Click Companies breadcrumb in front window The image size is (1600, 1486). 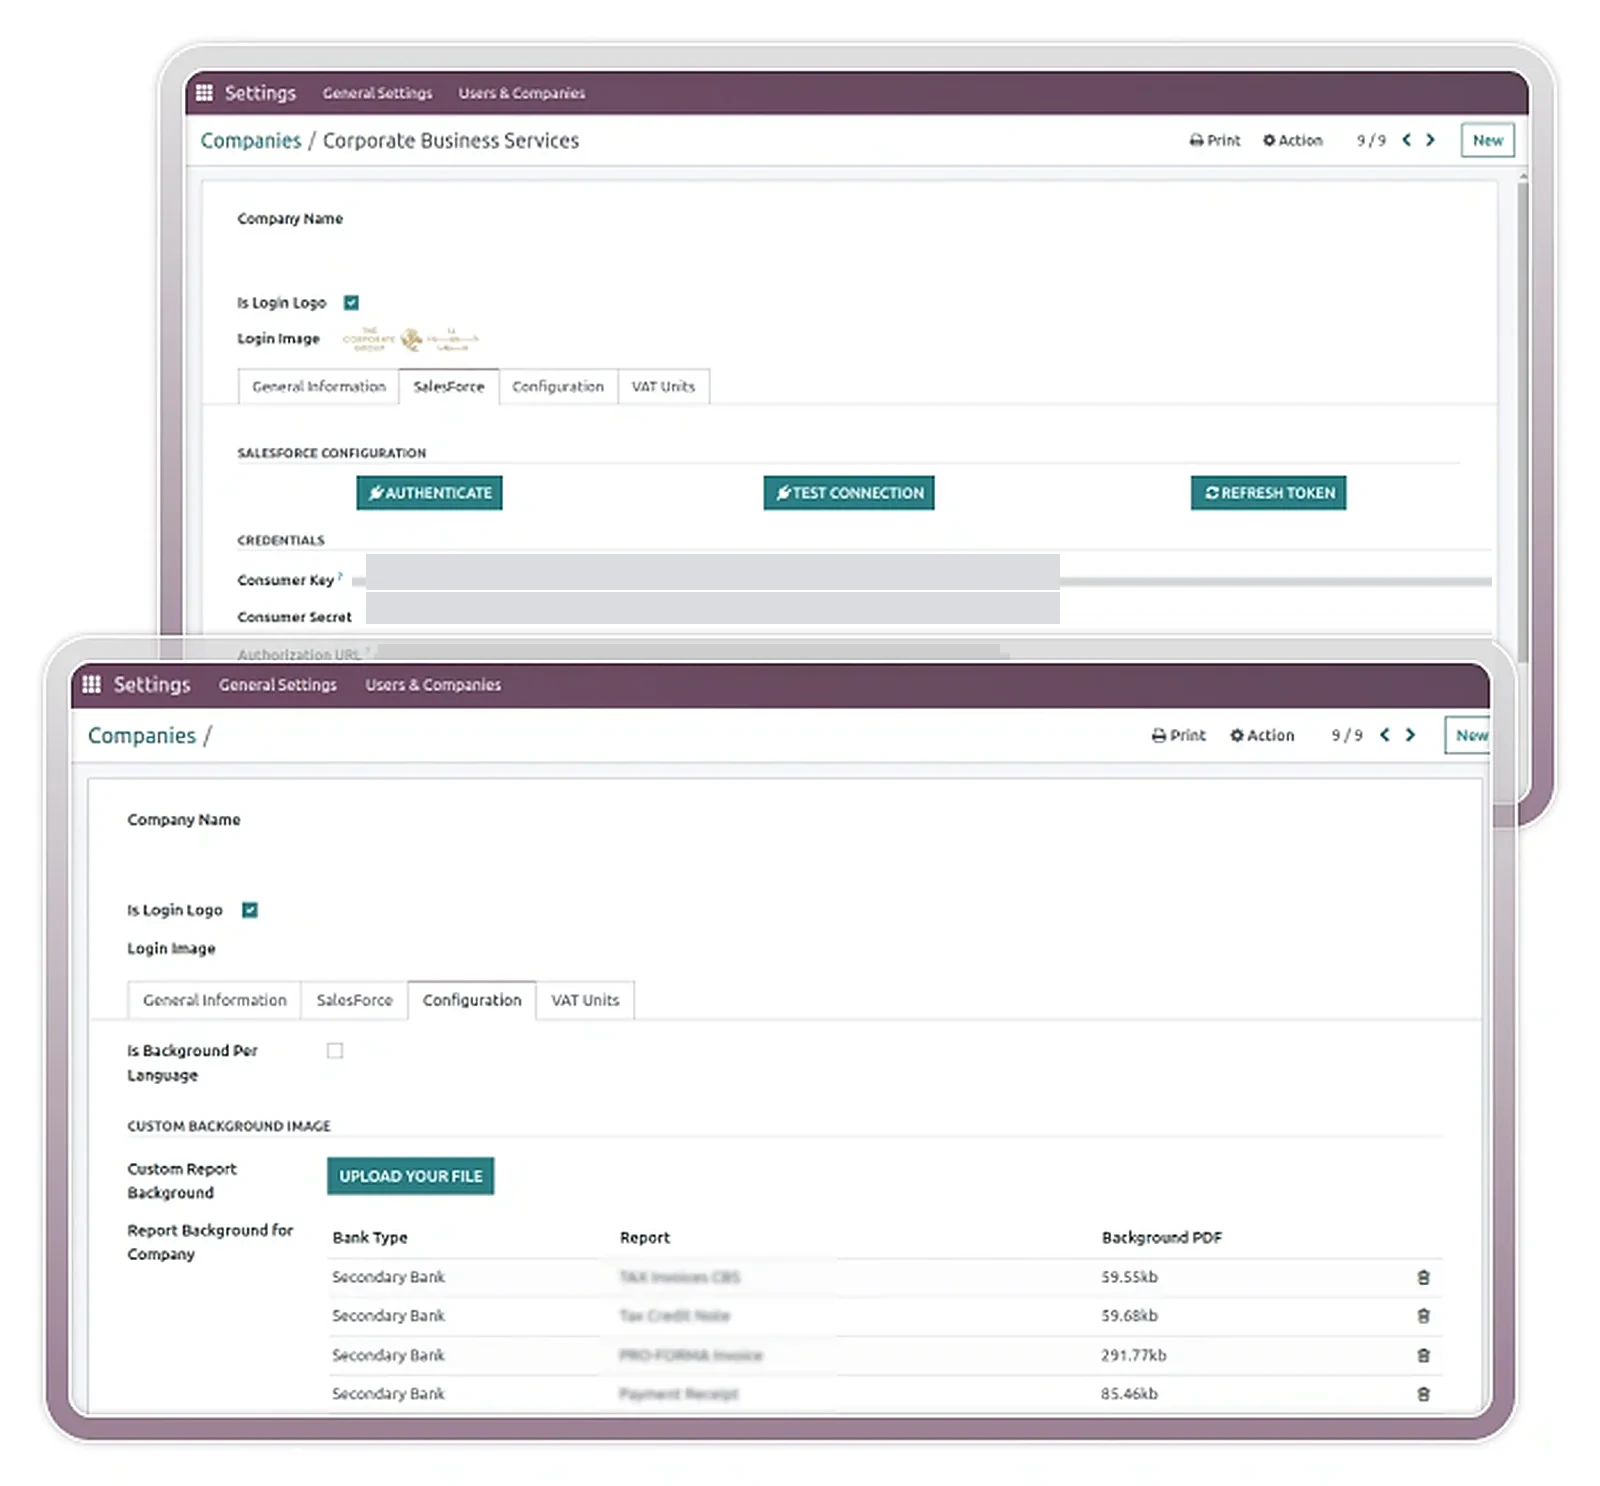pos(142,736)
